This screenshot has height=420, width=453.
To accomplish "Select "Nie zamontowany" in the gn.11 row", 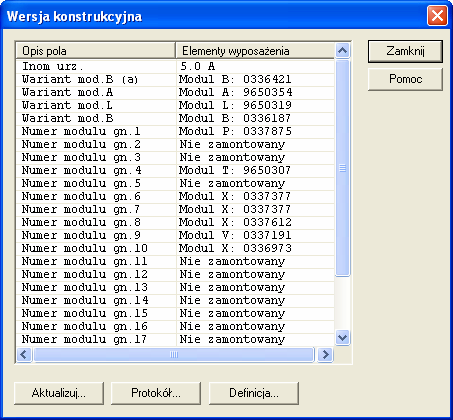I will (x=255, y=261).
